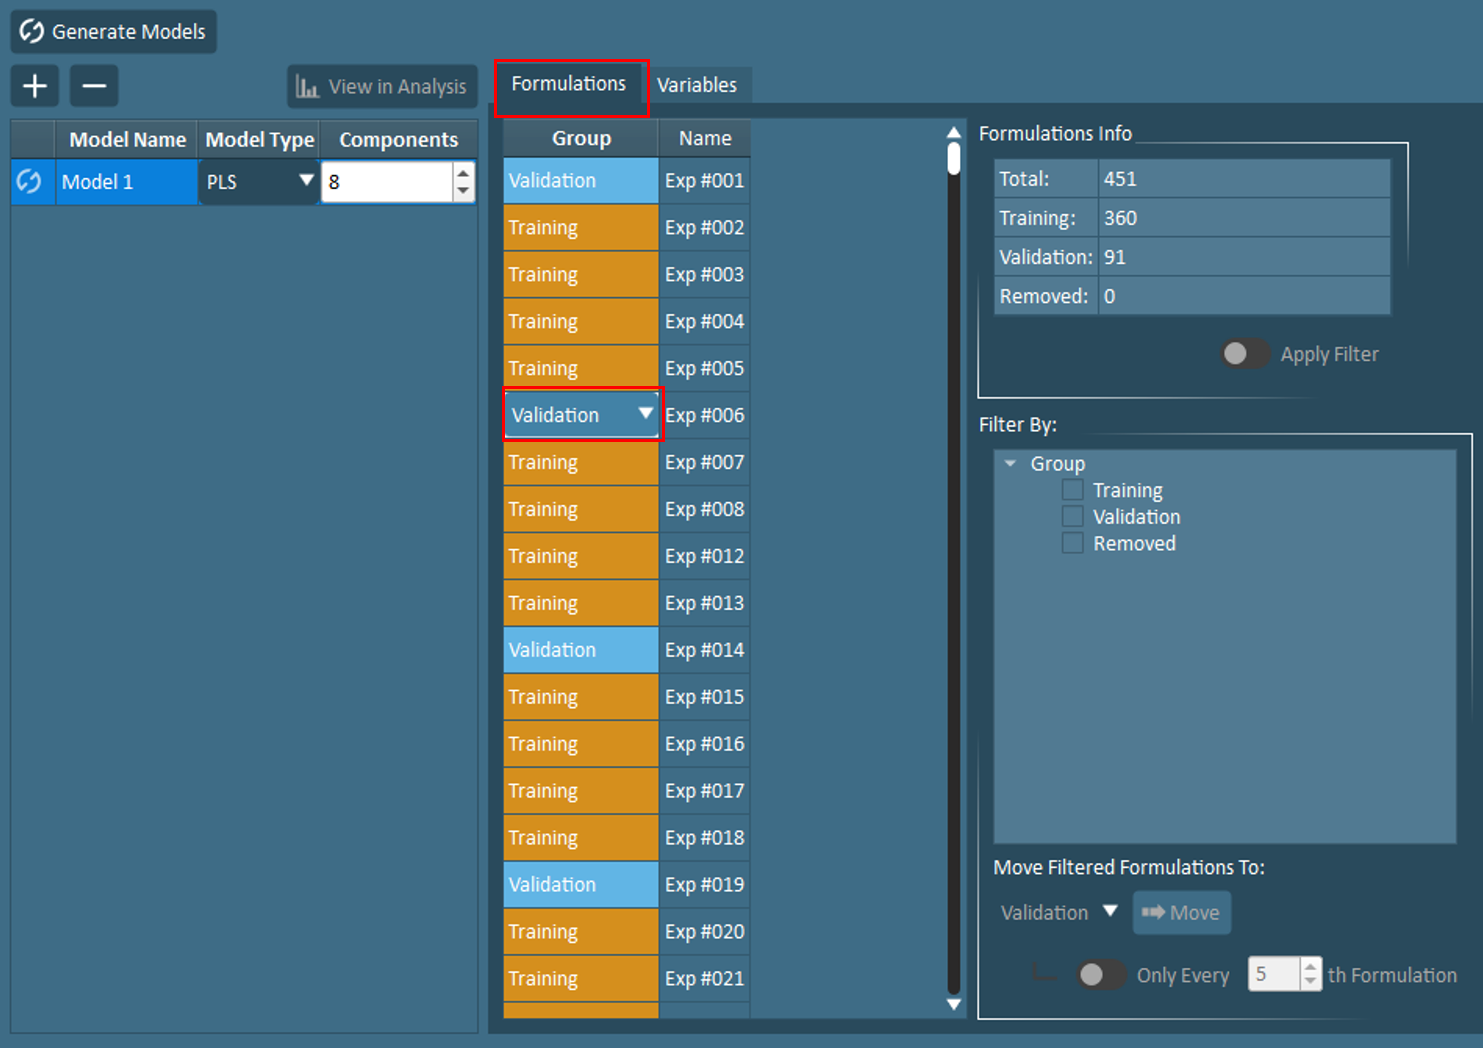
Task: Collapse the Group filter tree
Action: point(1010,464)
